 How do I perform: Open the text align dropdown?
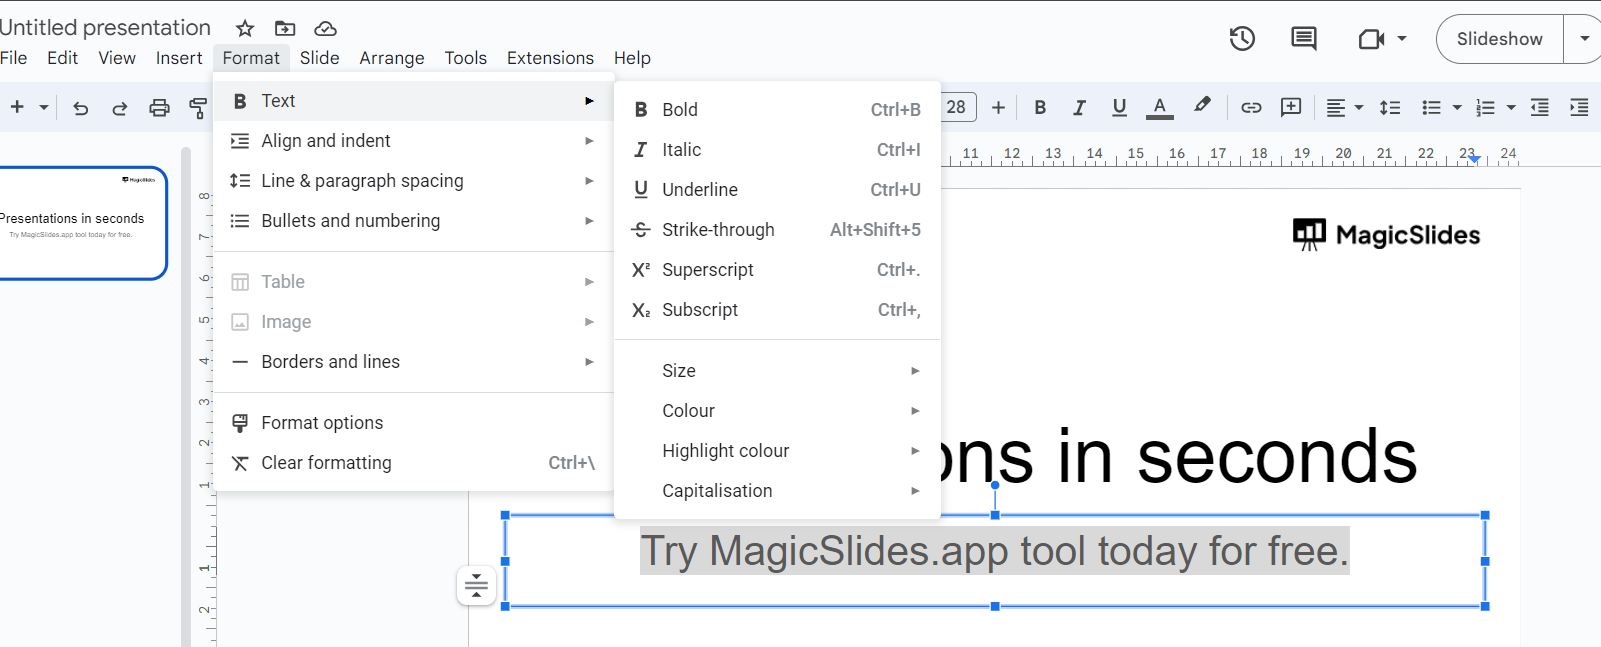pos(1344,107)
